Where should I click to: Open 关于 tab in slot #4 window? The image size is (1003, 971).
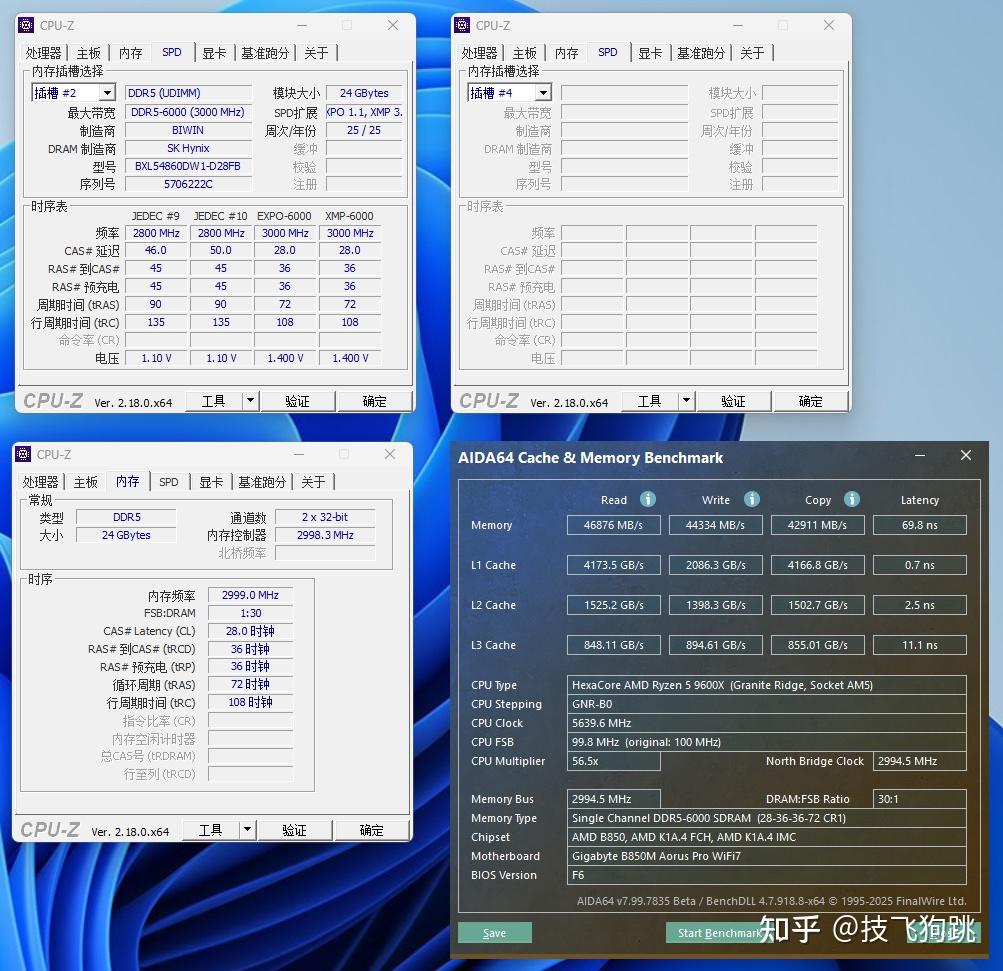(x=752, y=53)
